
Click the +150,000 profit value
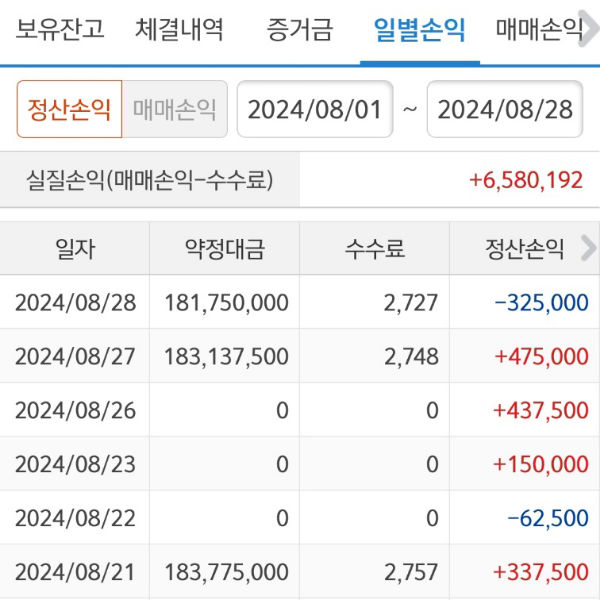541,464
